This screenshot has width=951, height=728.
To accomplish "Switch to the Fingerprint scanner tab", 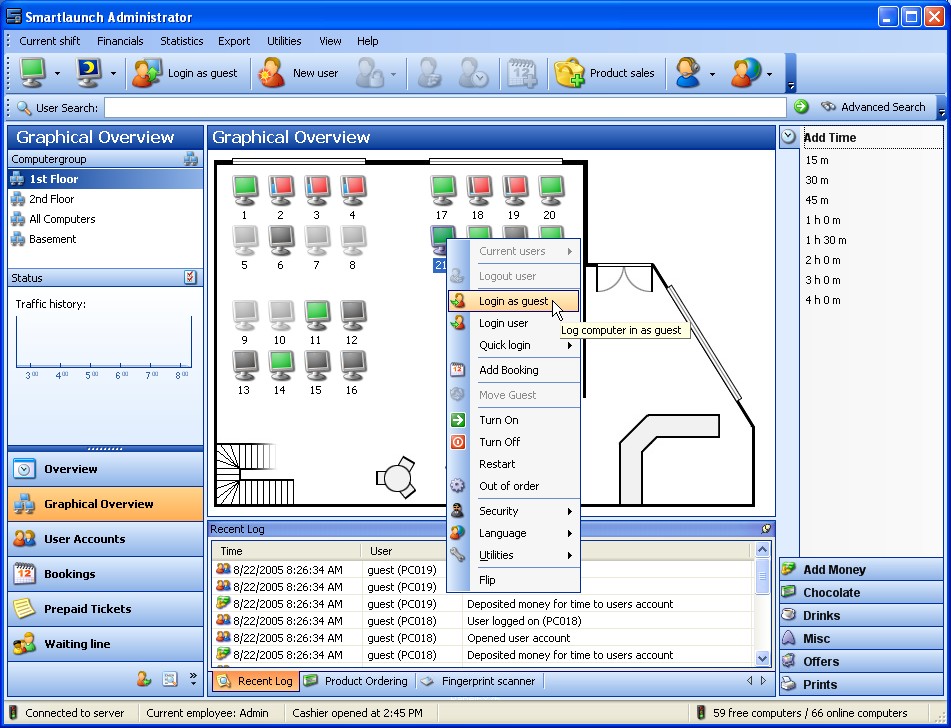I will click(479, 681).
